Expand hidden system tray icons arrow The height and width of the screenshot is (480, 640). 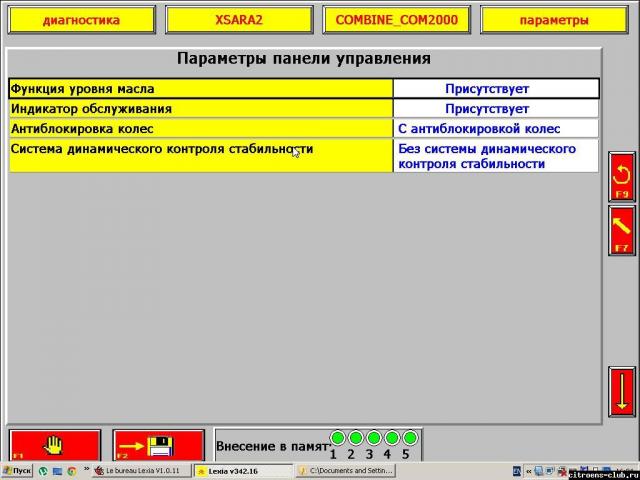[x=529, y=471]
